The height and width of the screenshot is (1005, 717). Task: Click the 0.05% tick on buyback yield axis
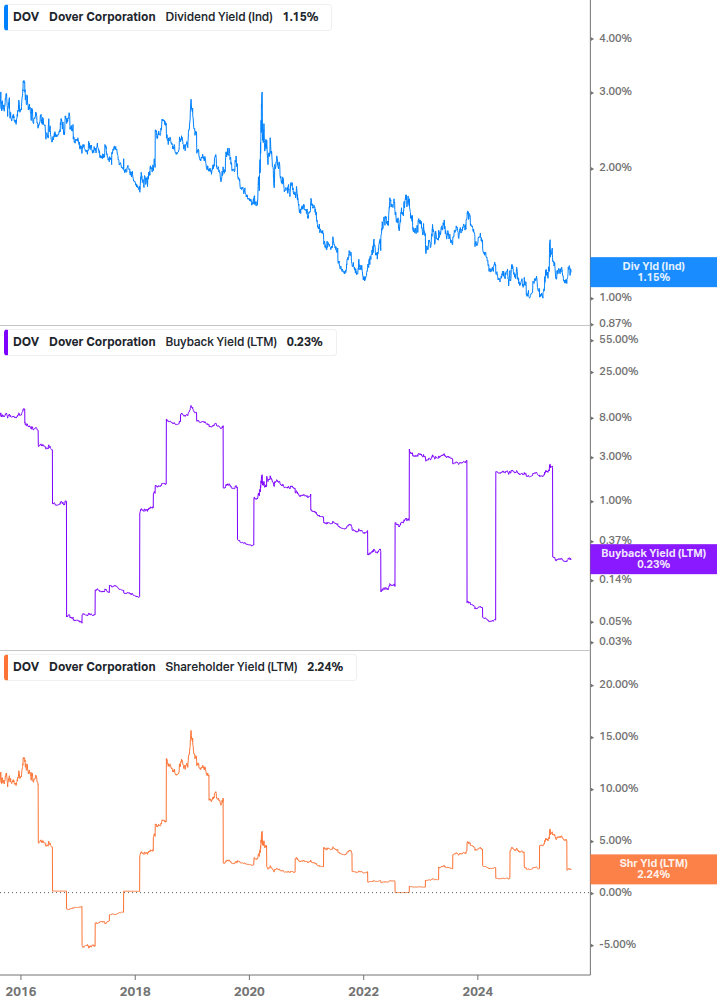(x=615, y=622)
